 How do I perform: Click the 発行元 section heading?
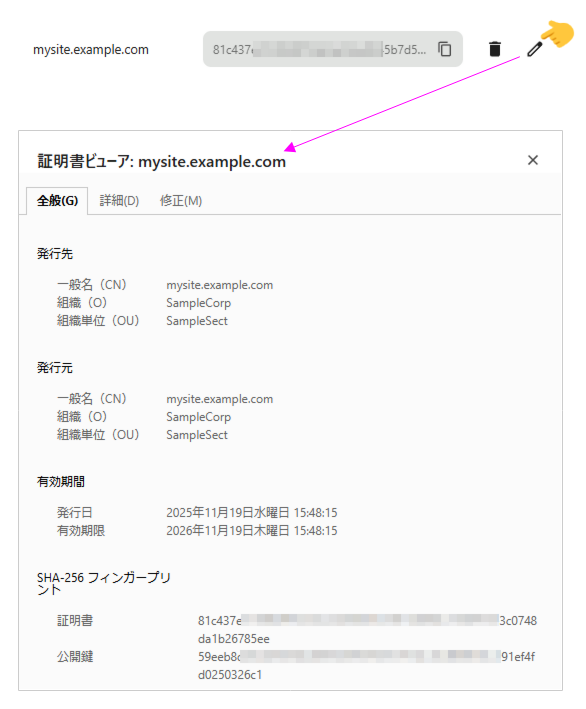(55, 368)
